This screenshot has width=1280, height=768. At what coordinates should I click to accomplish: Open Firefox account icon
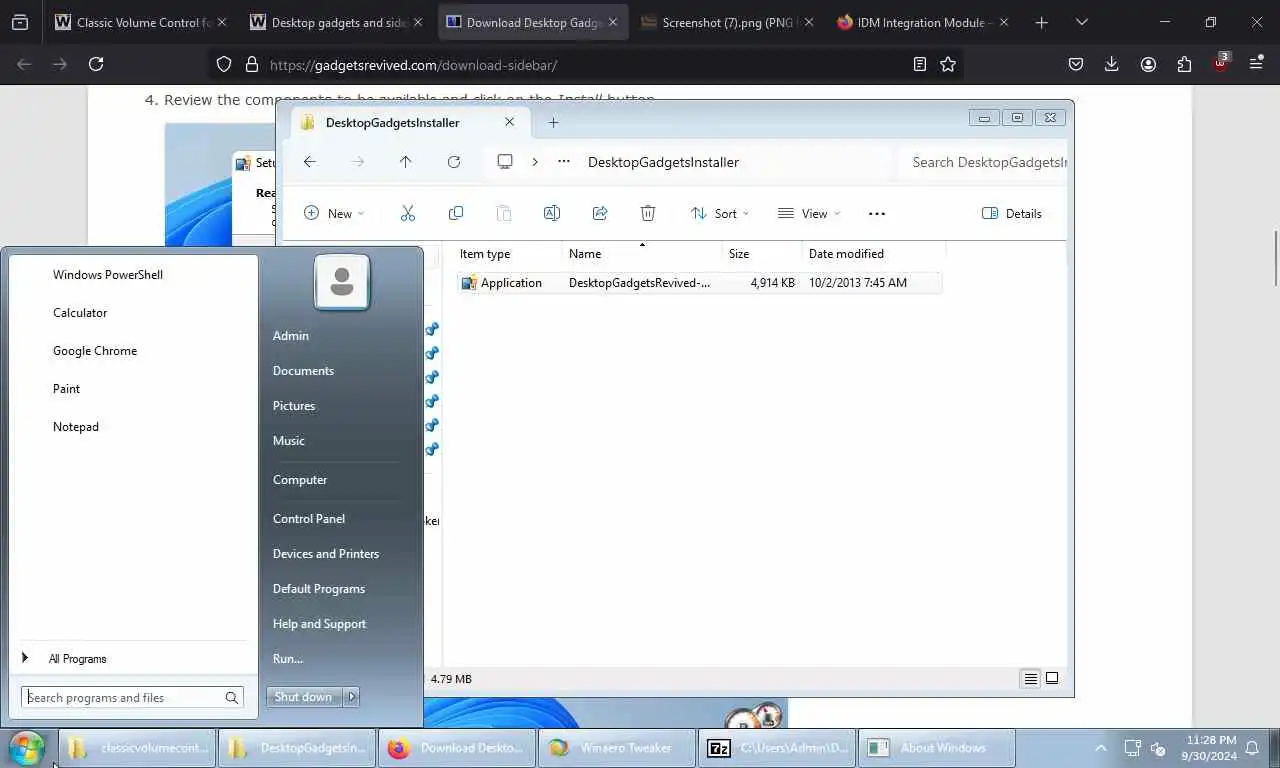[1148, 64]
